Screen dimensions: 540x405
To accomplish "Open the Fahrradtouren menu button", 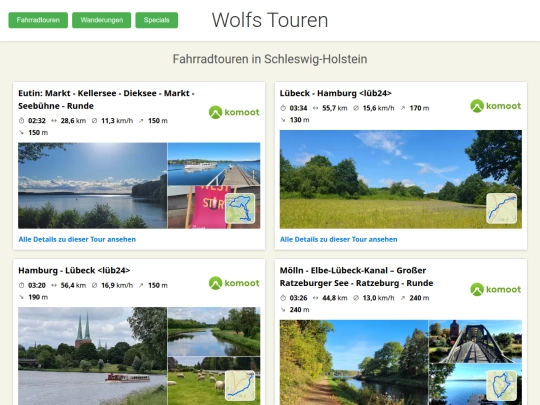I will click(38, 20).
